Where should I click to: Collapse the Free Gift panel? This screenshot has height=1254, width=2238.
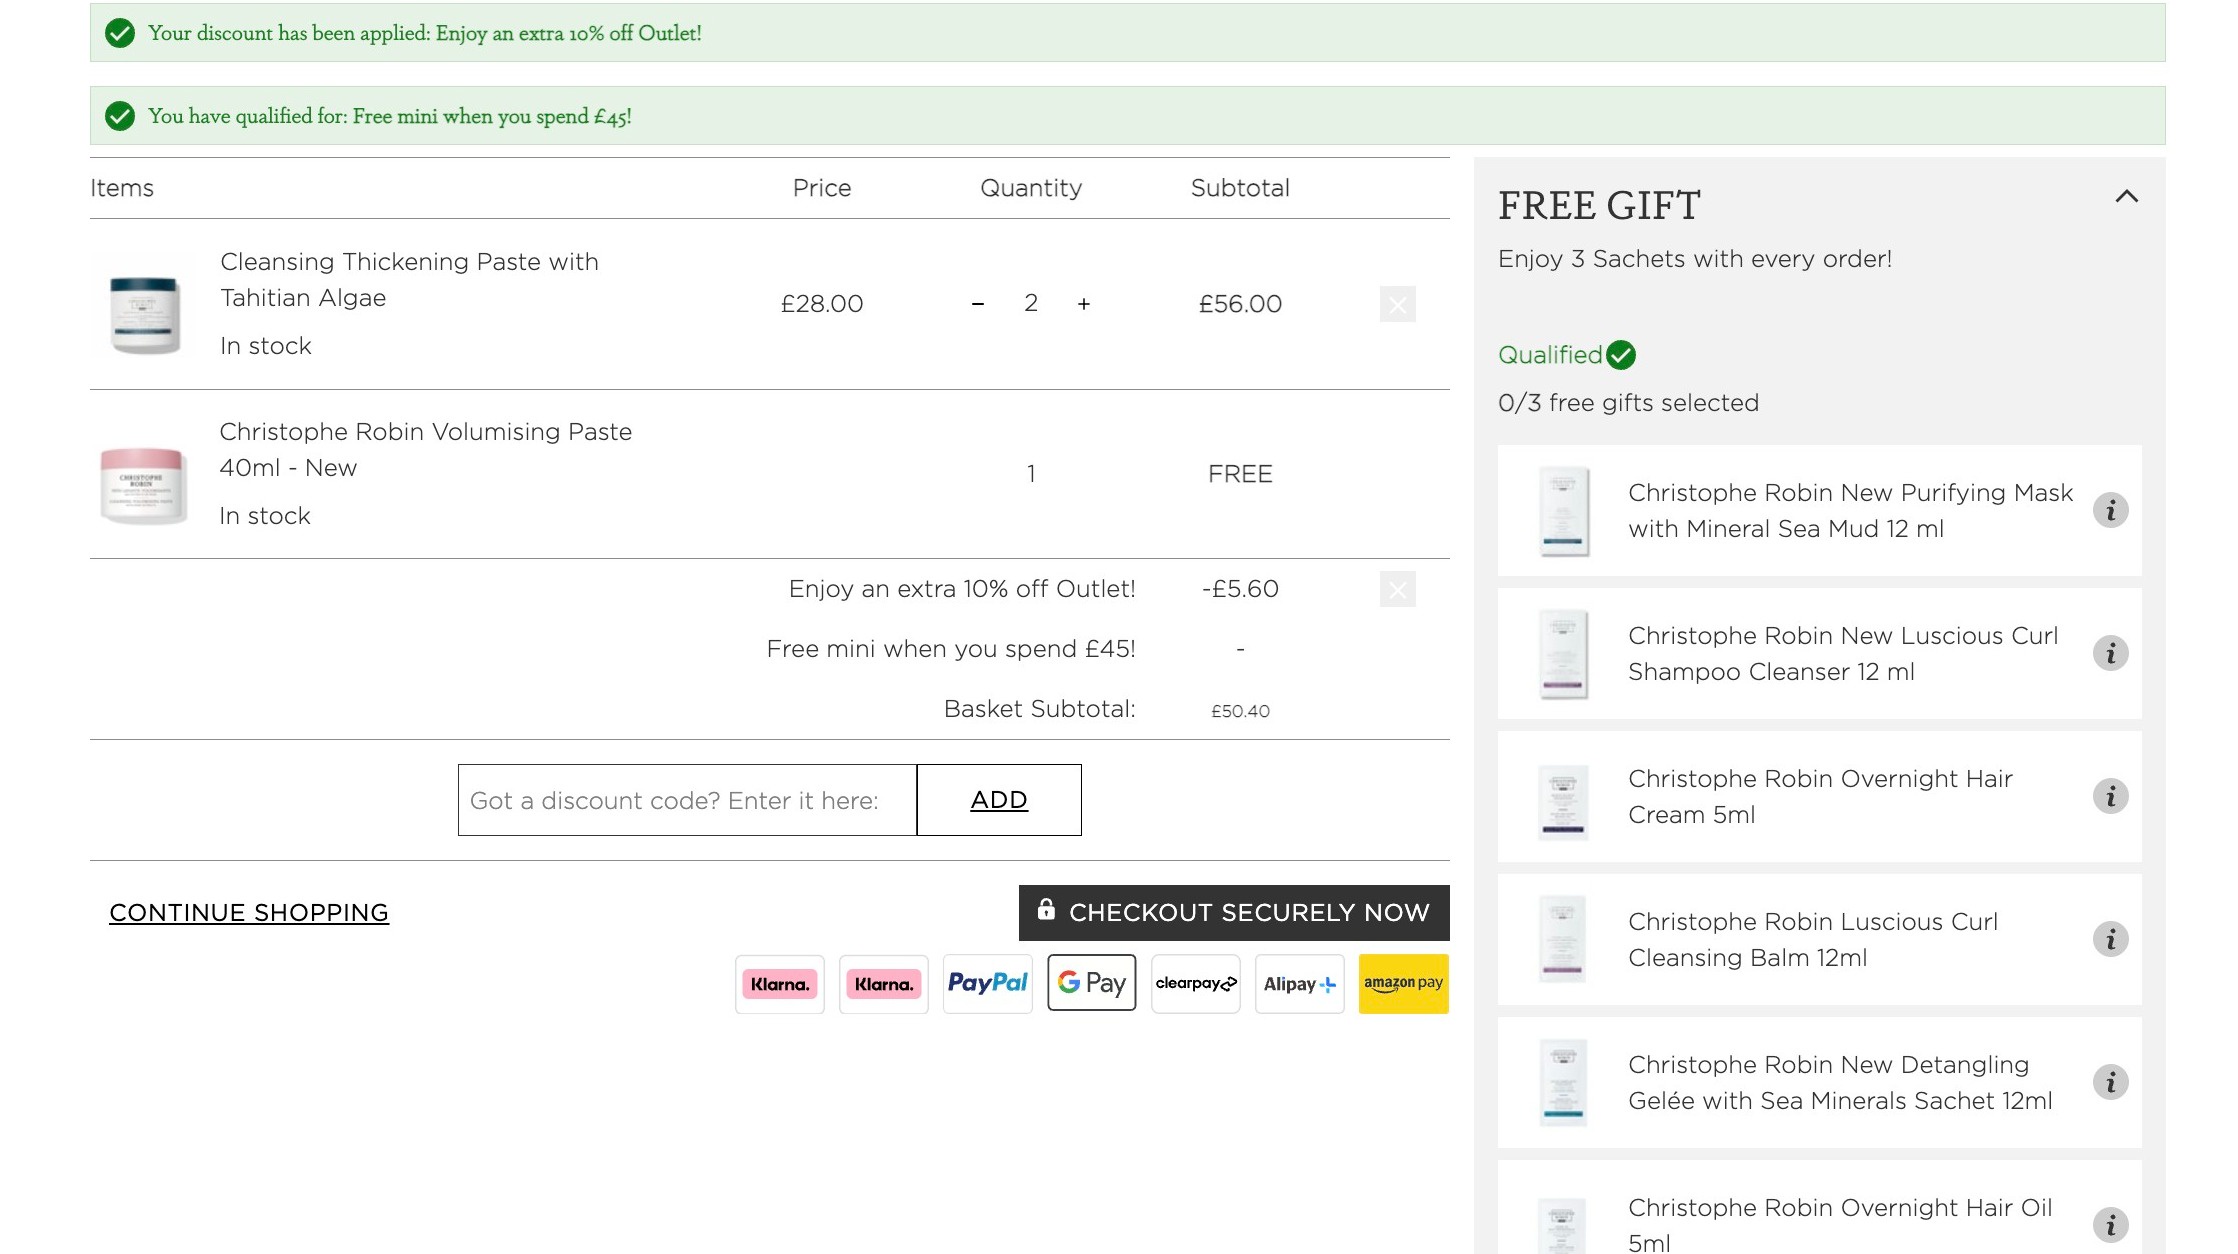click(x=2126, y=197)
